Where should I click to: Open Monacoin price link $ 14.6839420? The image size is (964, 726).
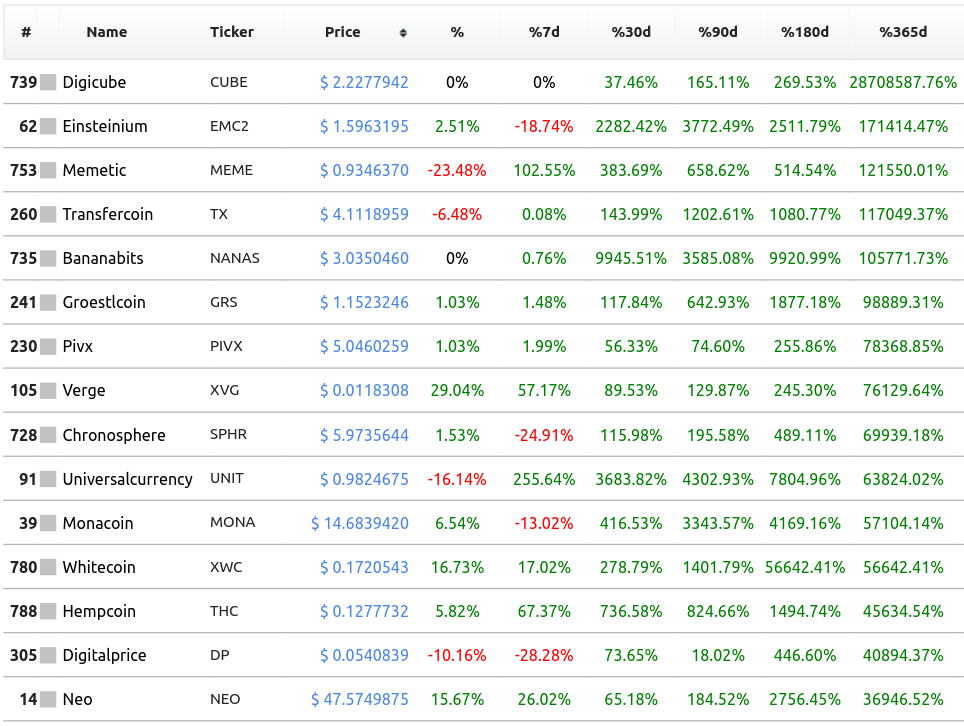tap(360, 523)
